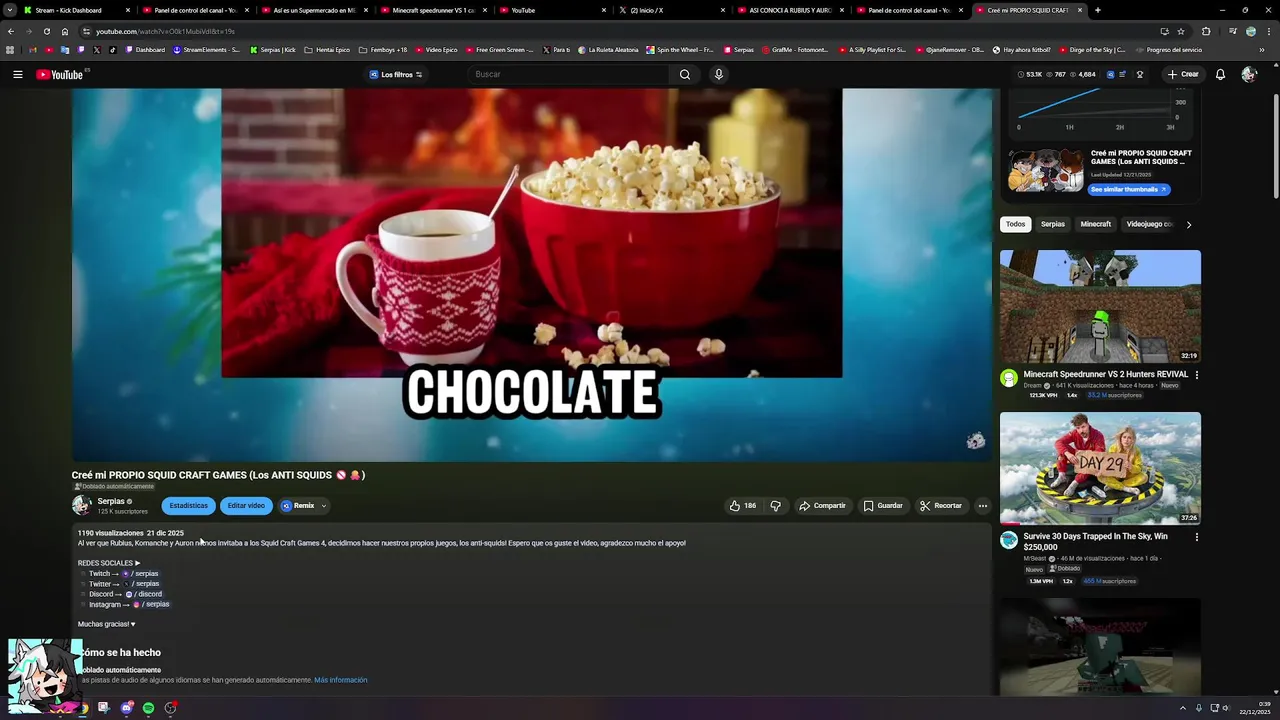Open Discord from the taskbar
The height and width of the screenshot is (720, 1280).
126,708
